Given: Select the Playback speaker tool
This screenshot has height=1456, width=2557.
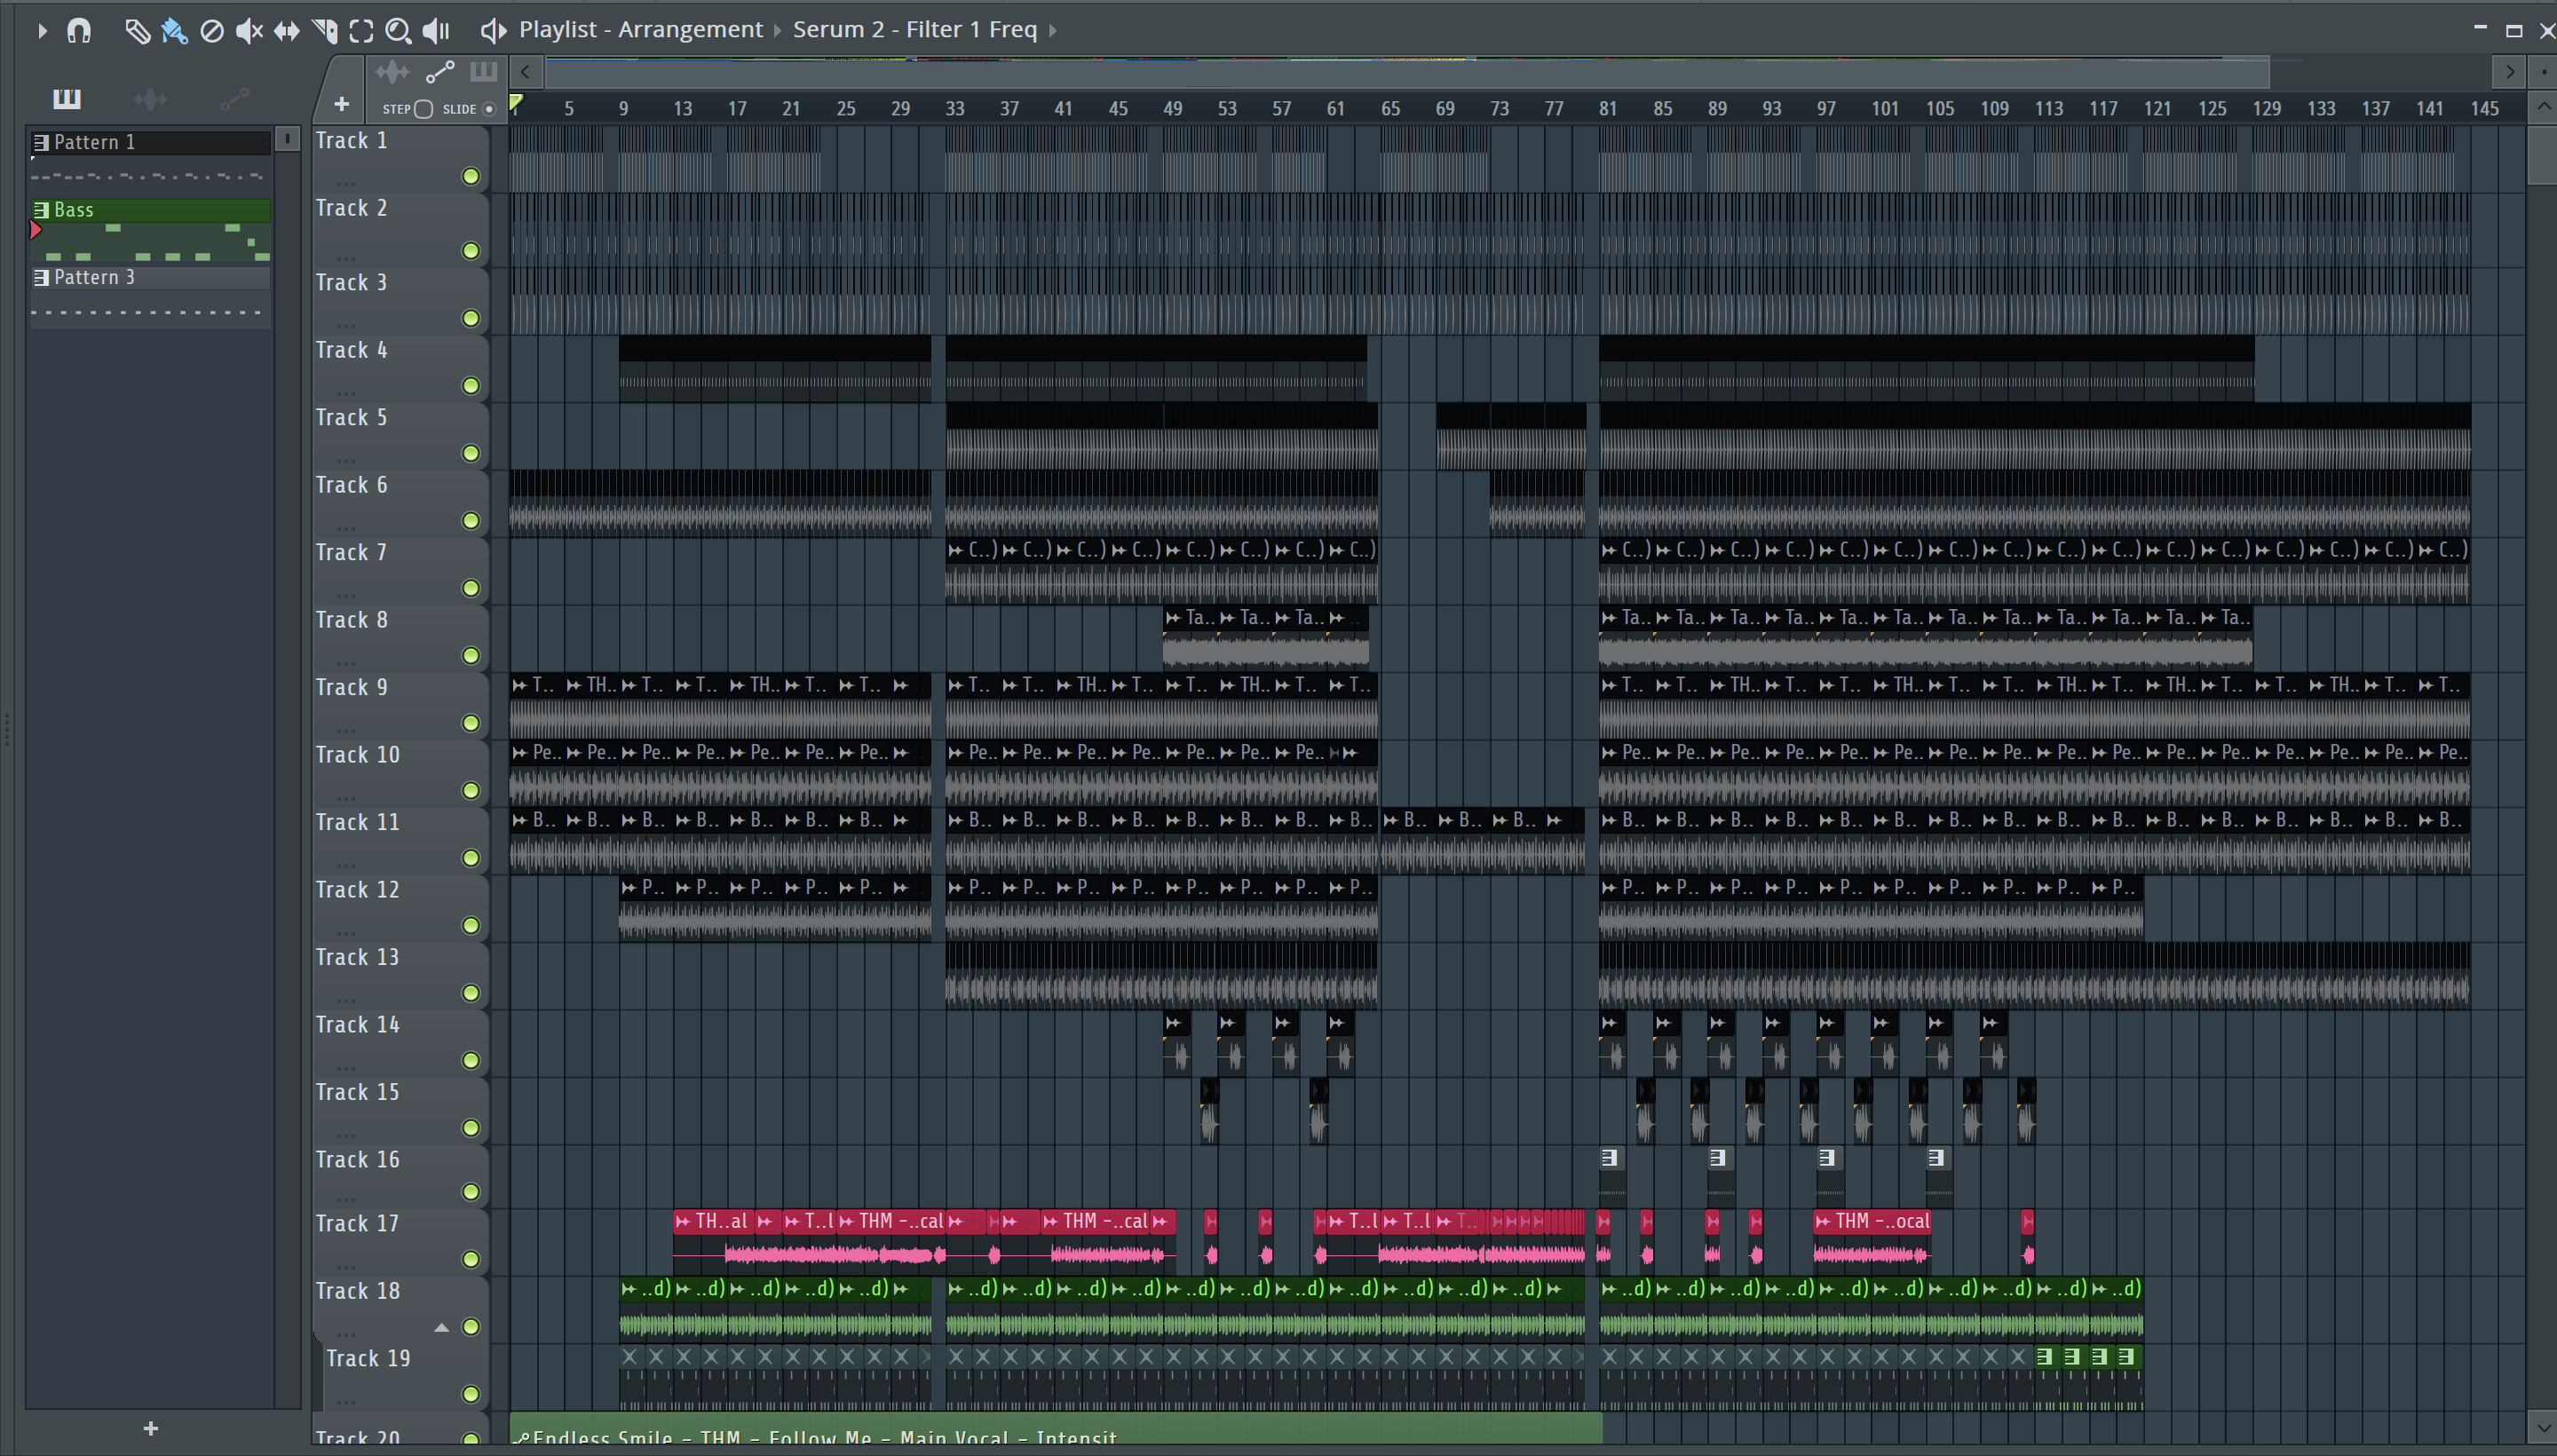Looking at the screenshot, I should (436, 31).
